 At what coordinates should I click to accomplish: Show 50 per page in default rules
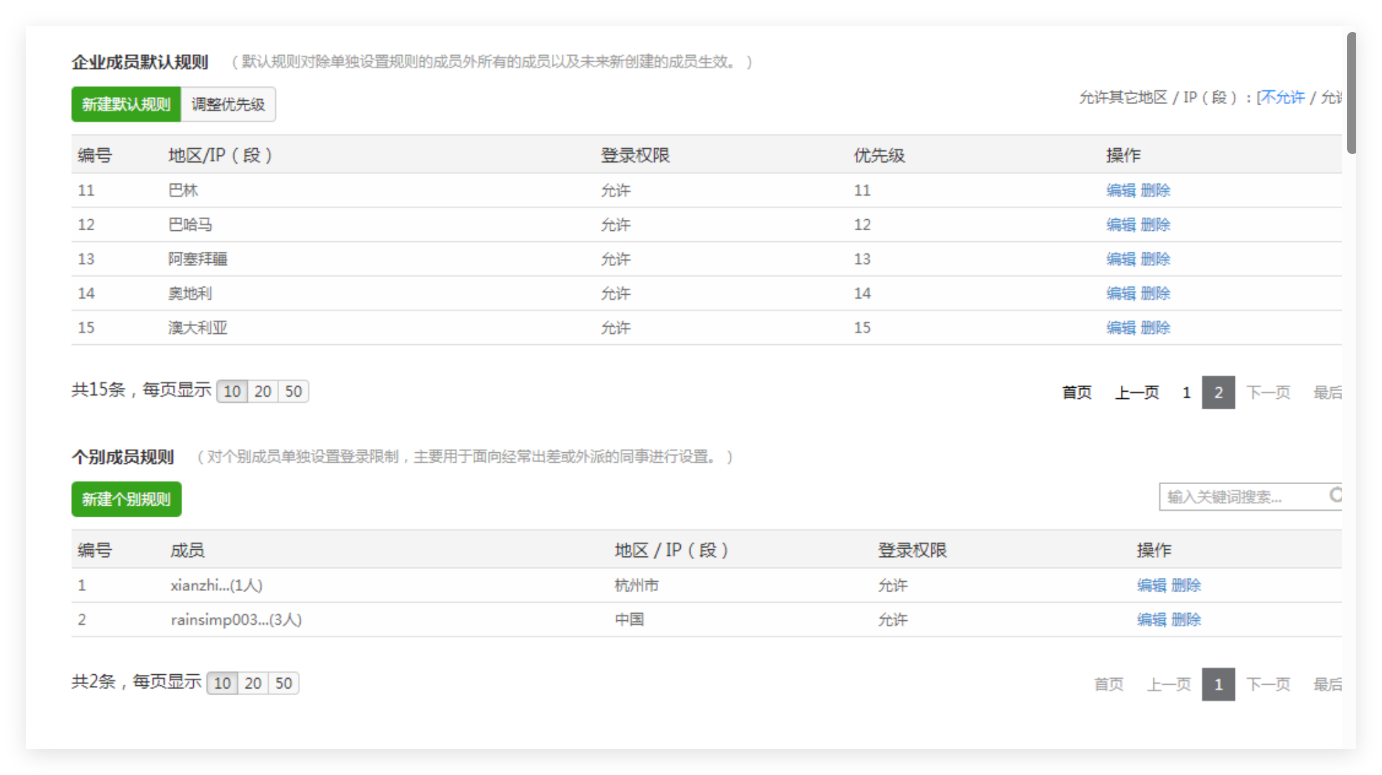pos(293,391)
